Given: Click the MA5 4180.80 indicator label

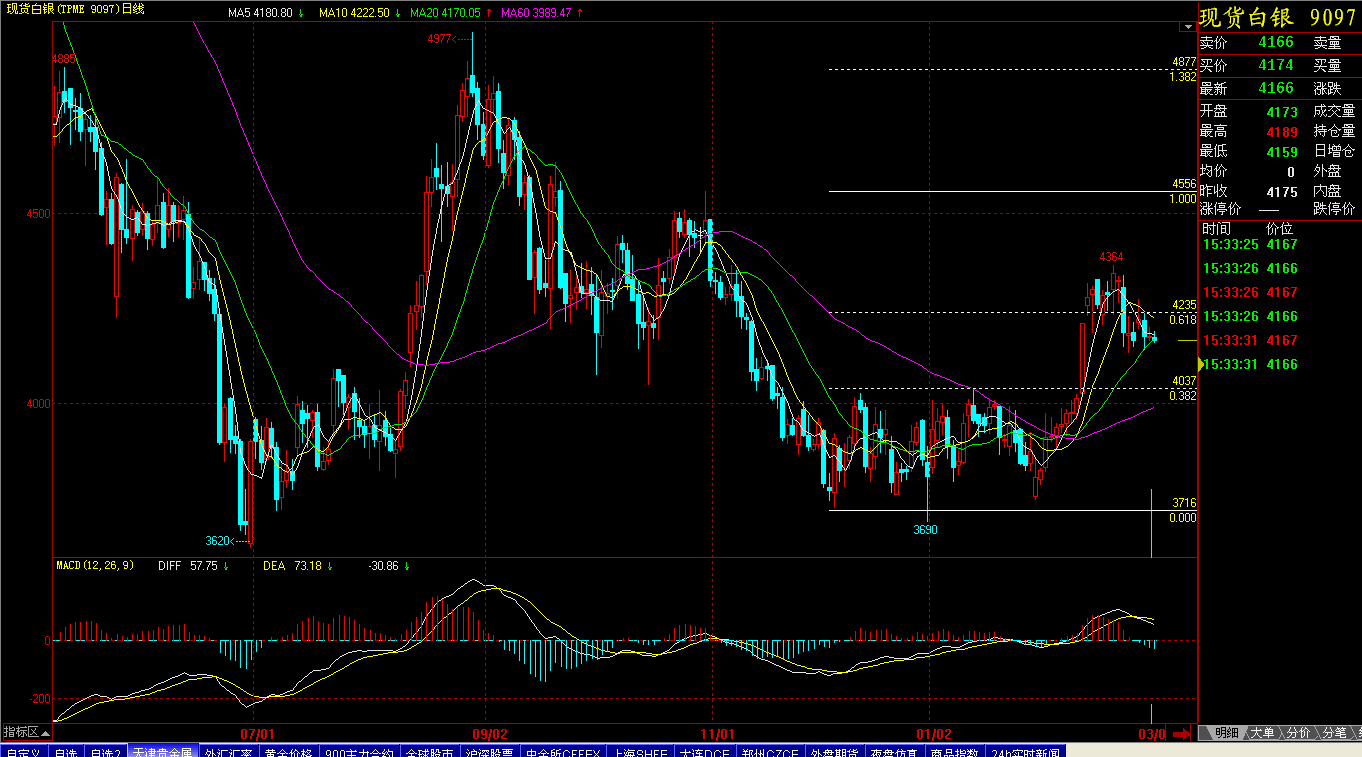Looking at the screenshot, I should coord(266,13).
